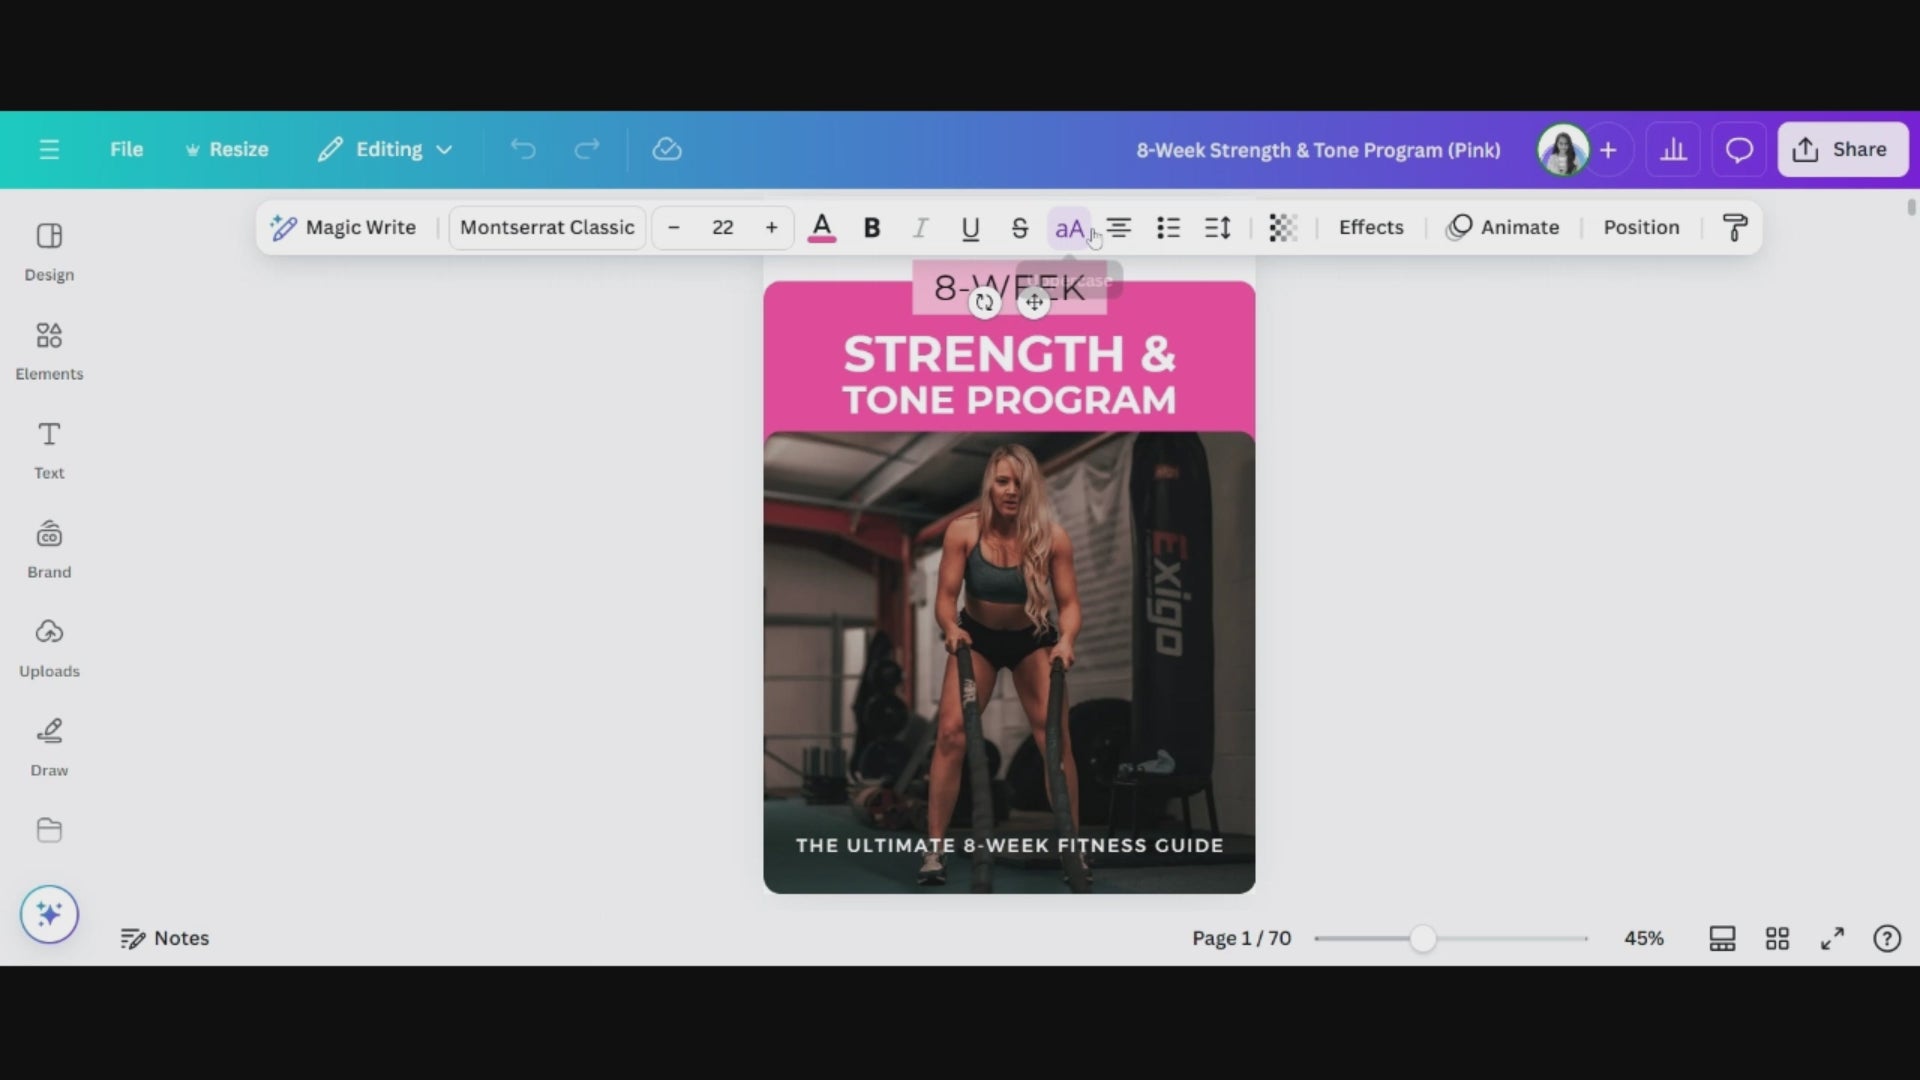Open the Position panel
The width and height of the screenshot is (1920, 1080).
(x=1641, y=228)
